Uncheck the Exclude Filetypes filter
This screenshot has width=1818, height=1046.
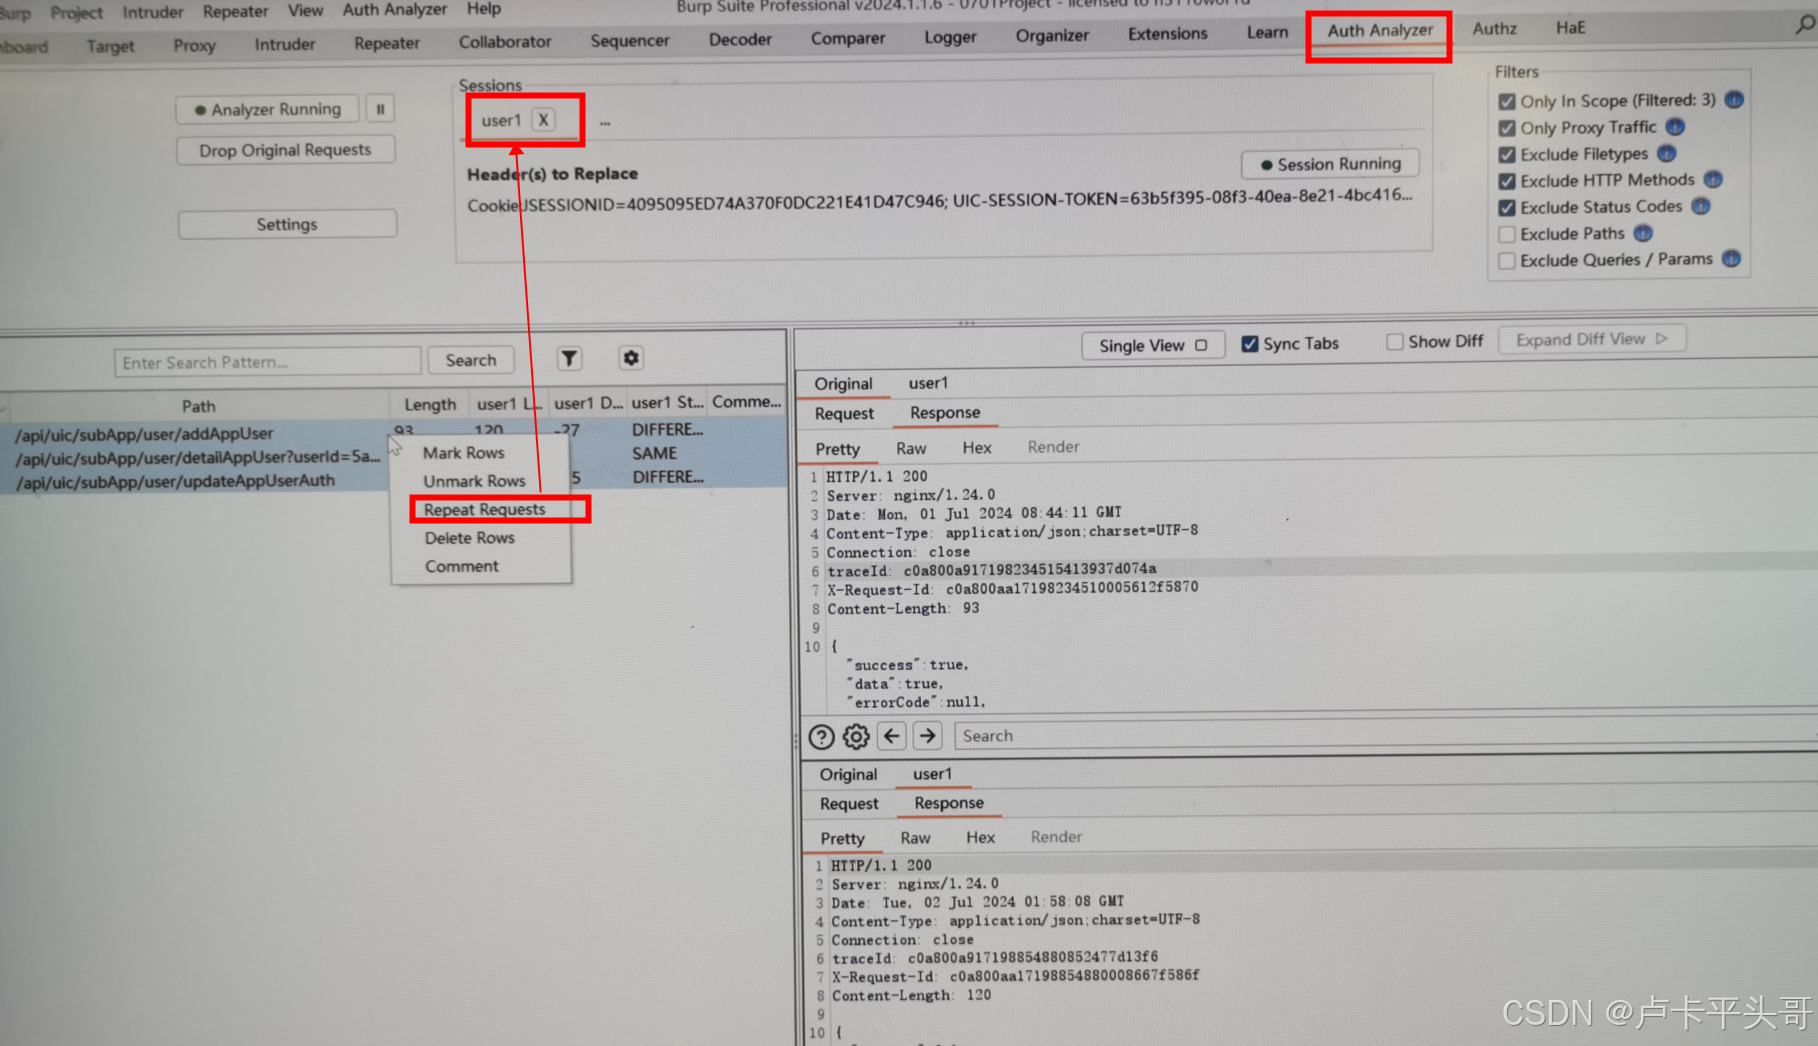tap(1507, 154)
